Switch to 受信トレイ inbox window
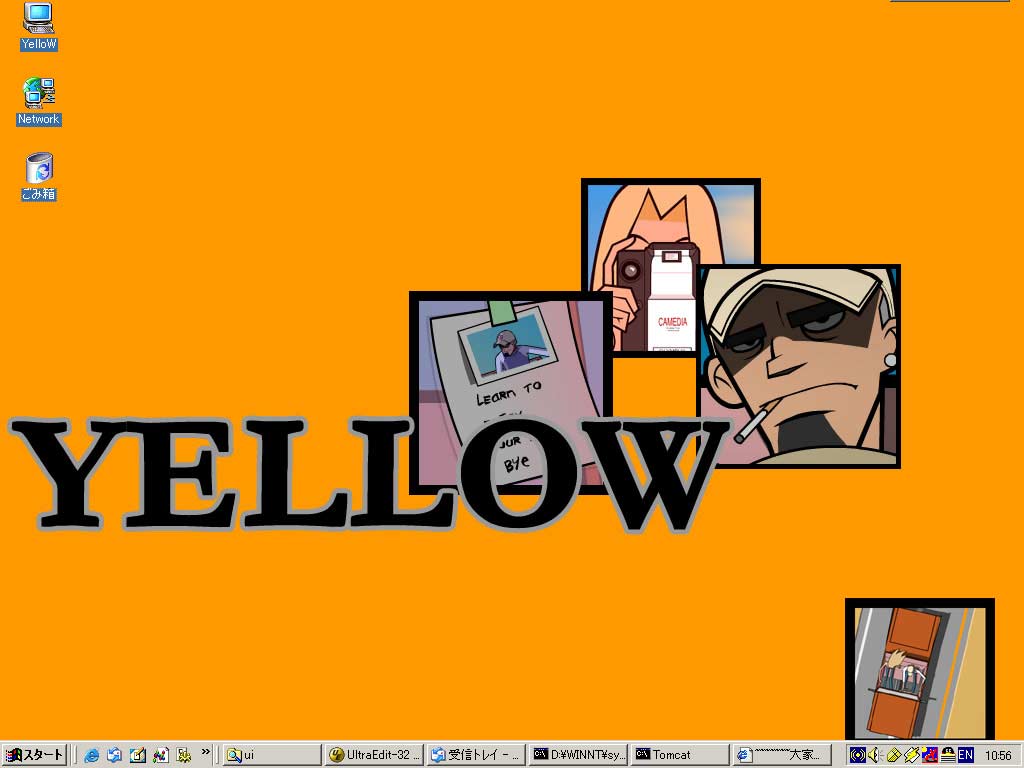1024x768 pixels. click(477, 755)
